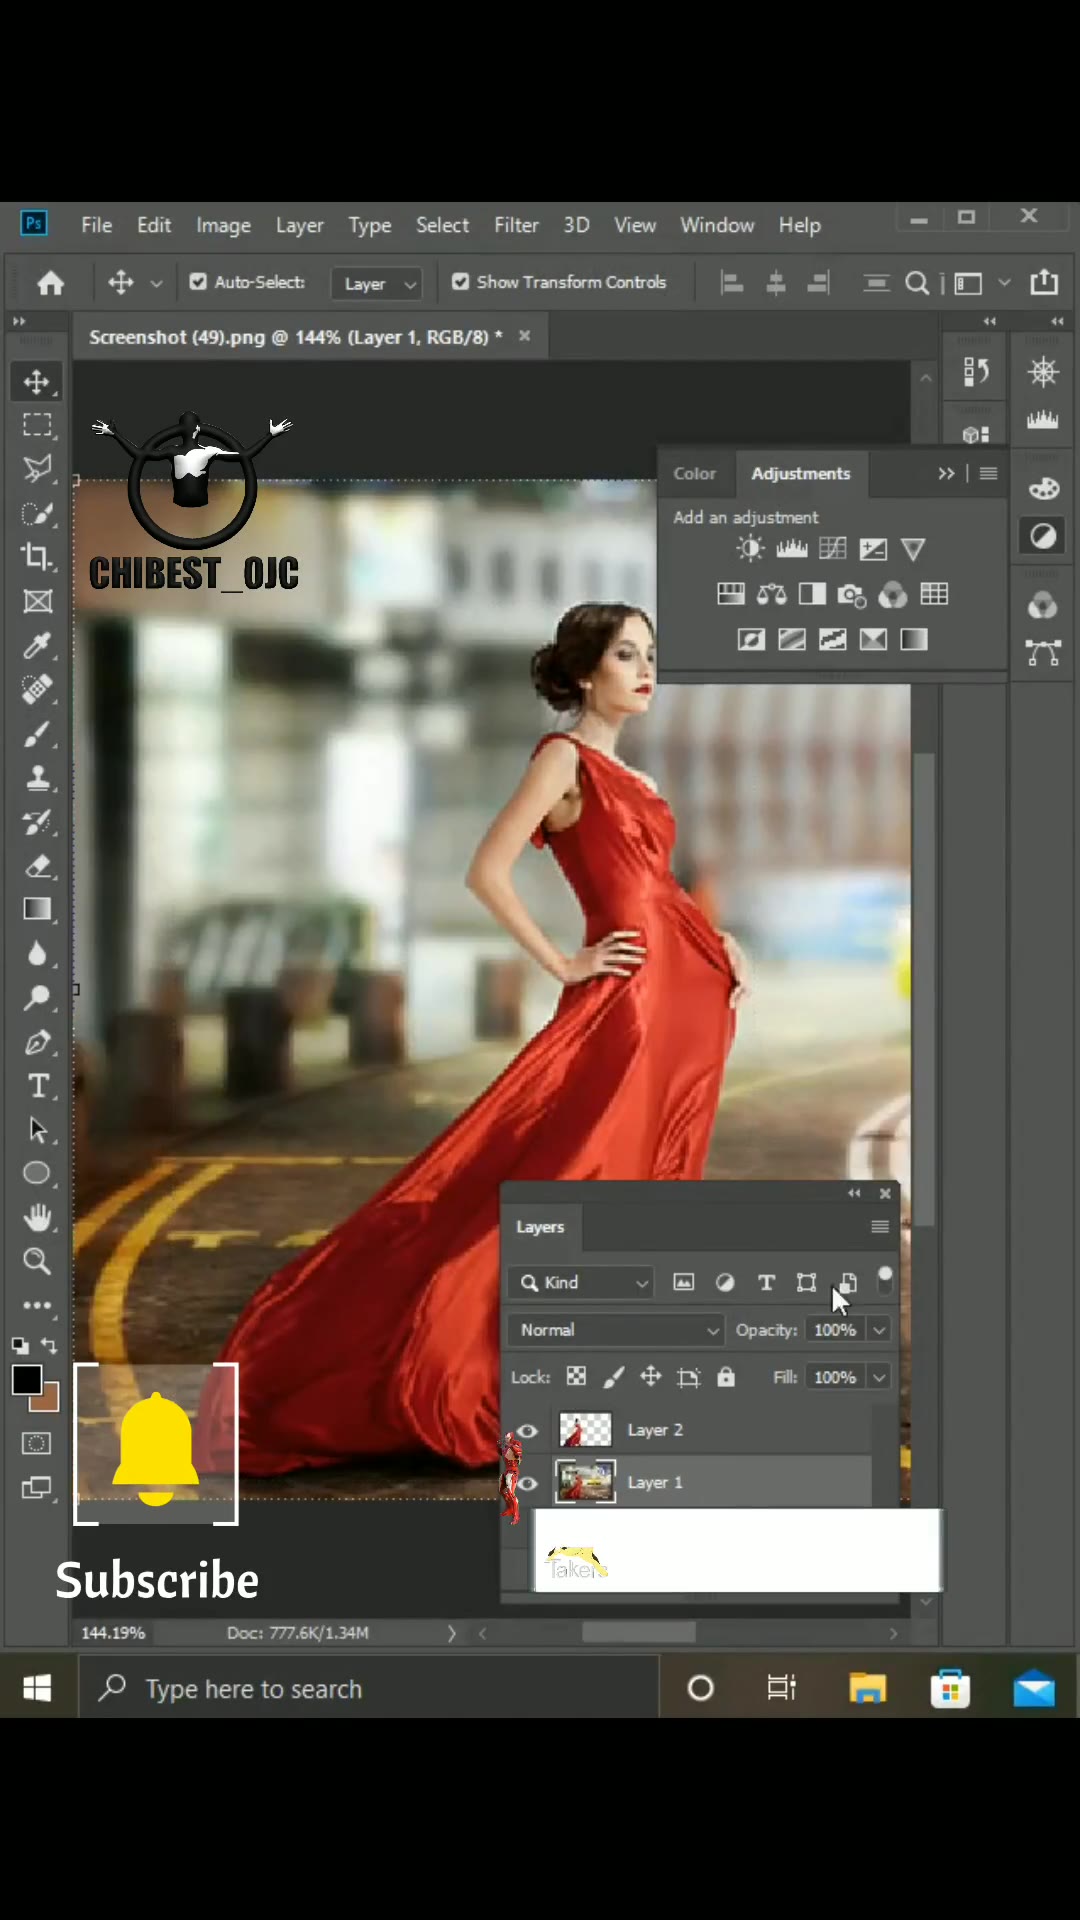Switch to the Color tab
The image size is (1080, 1920).
[x=694, y=473]
